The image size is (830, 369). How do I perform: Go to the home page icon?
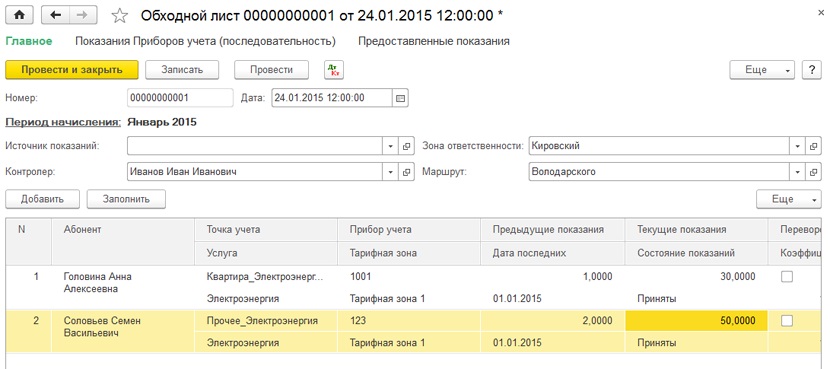pyautogui.click(x=20, y=15)
